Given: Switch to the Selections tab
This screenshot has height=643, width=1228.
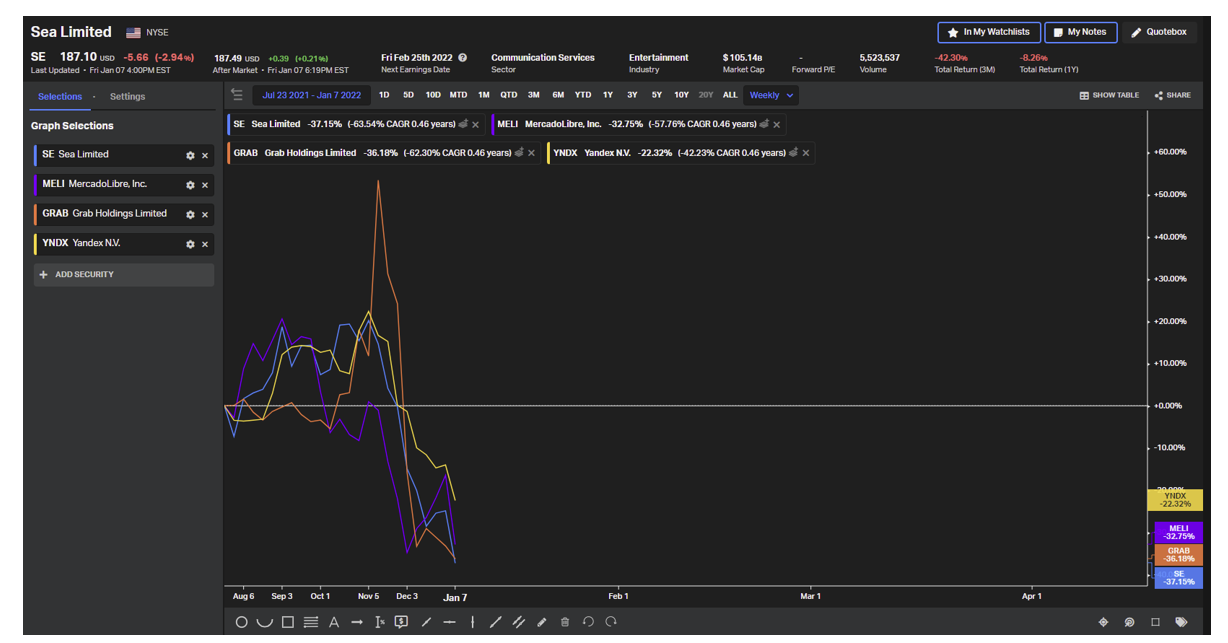Looking at the screenshot, I should [x=60, y=97].
